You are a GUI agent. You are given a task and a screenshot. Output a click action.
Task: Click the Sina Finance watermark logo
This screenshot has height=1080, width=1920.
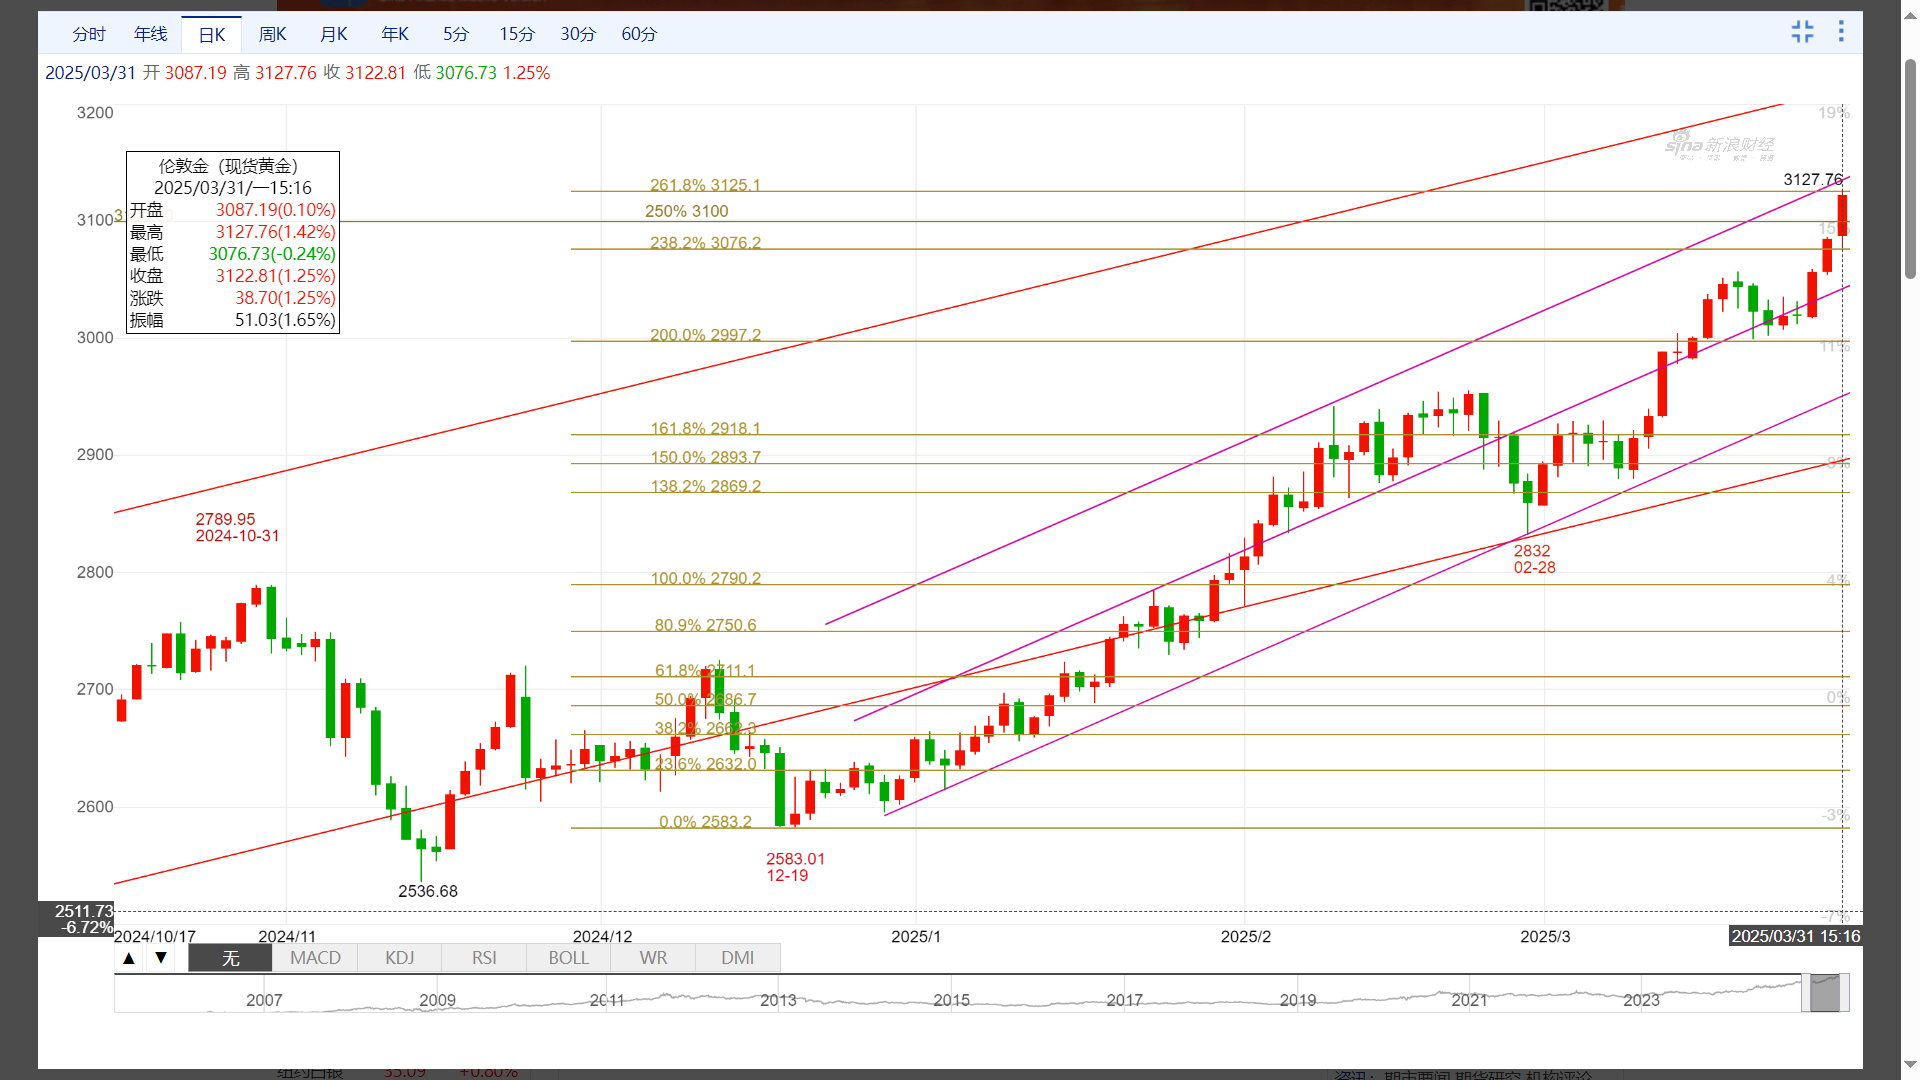coord(1720,147)
